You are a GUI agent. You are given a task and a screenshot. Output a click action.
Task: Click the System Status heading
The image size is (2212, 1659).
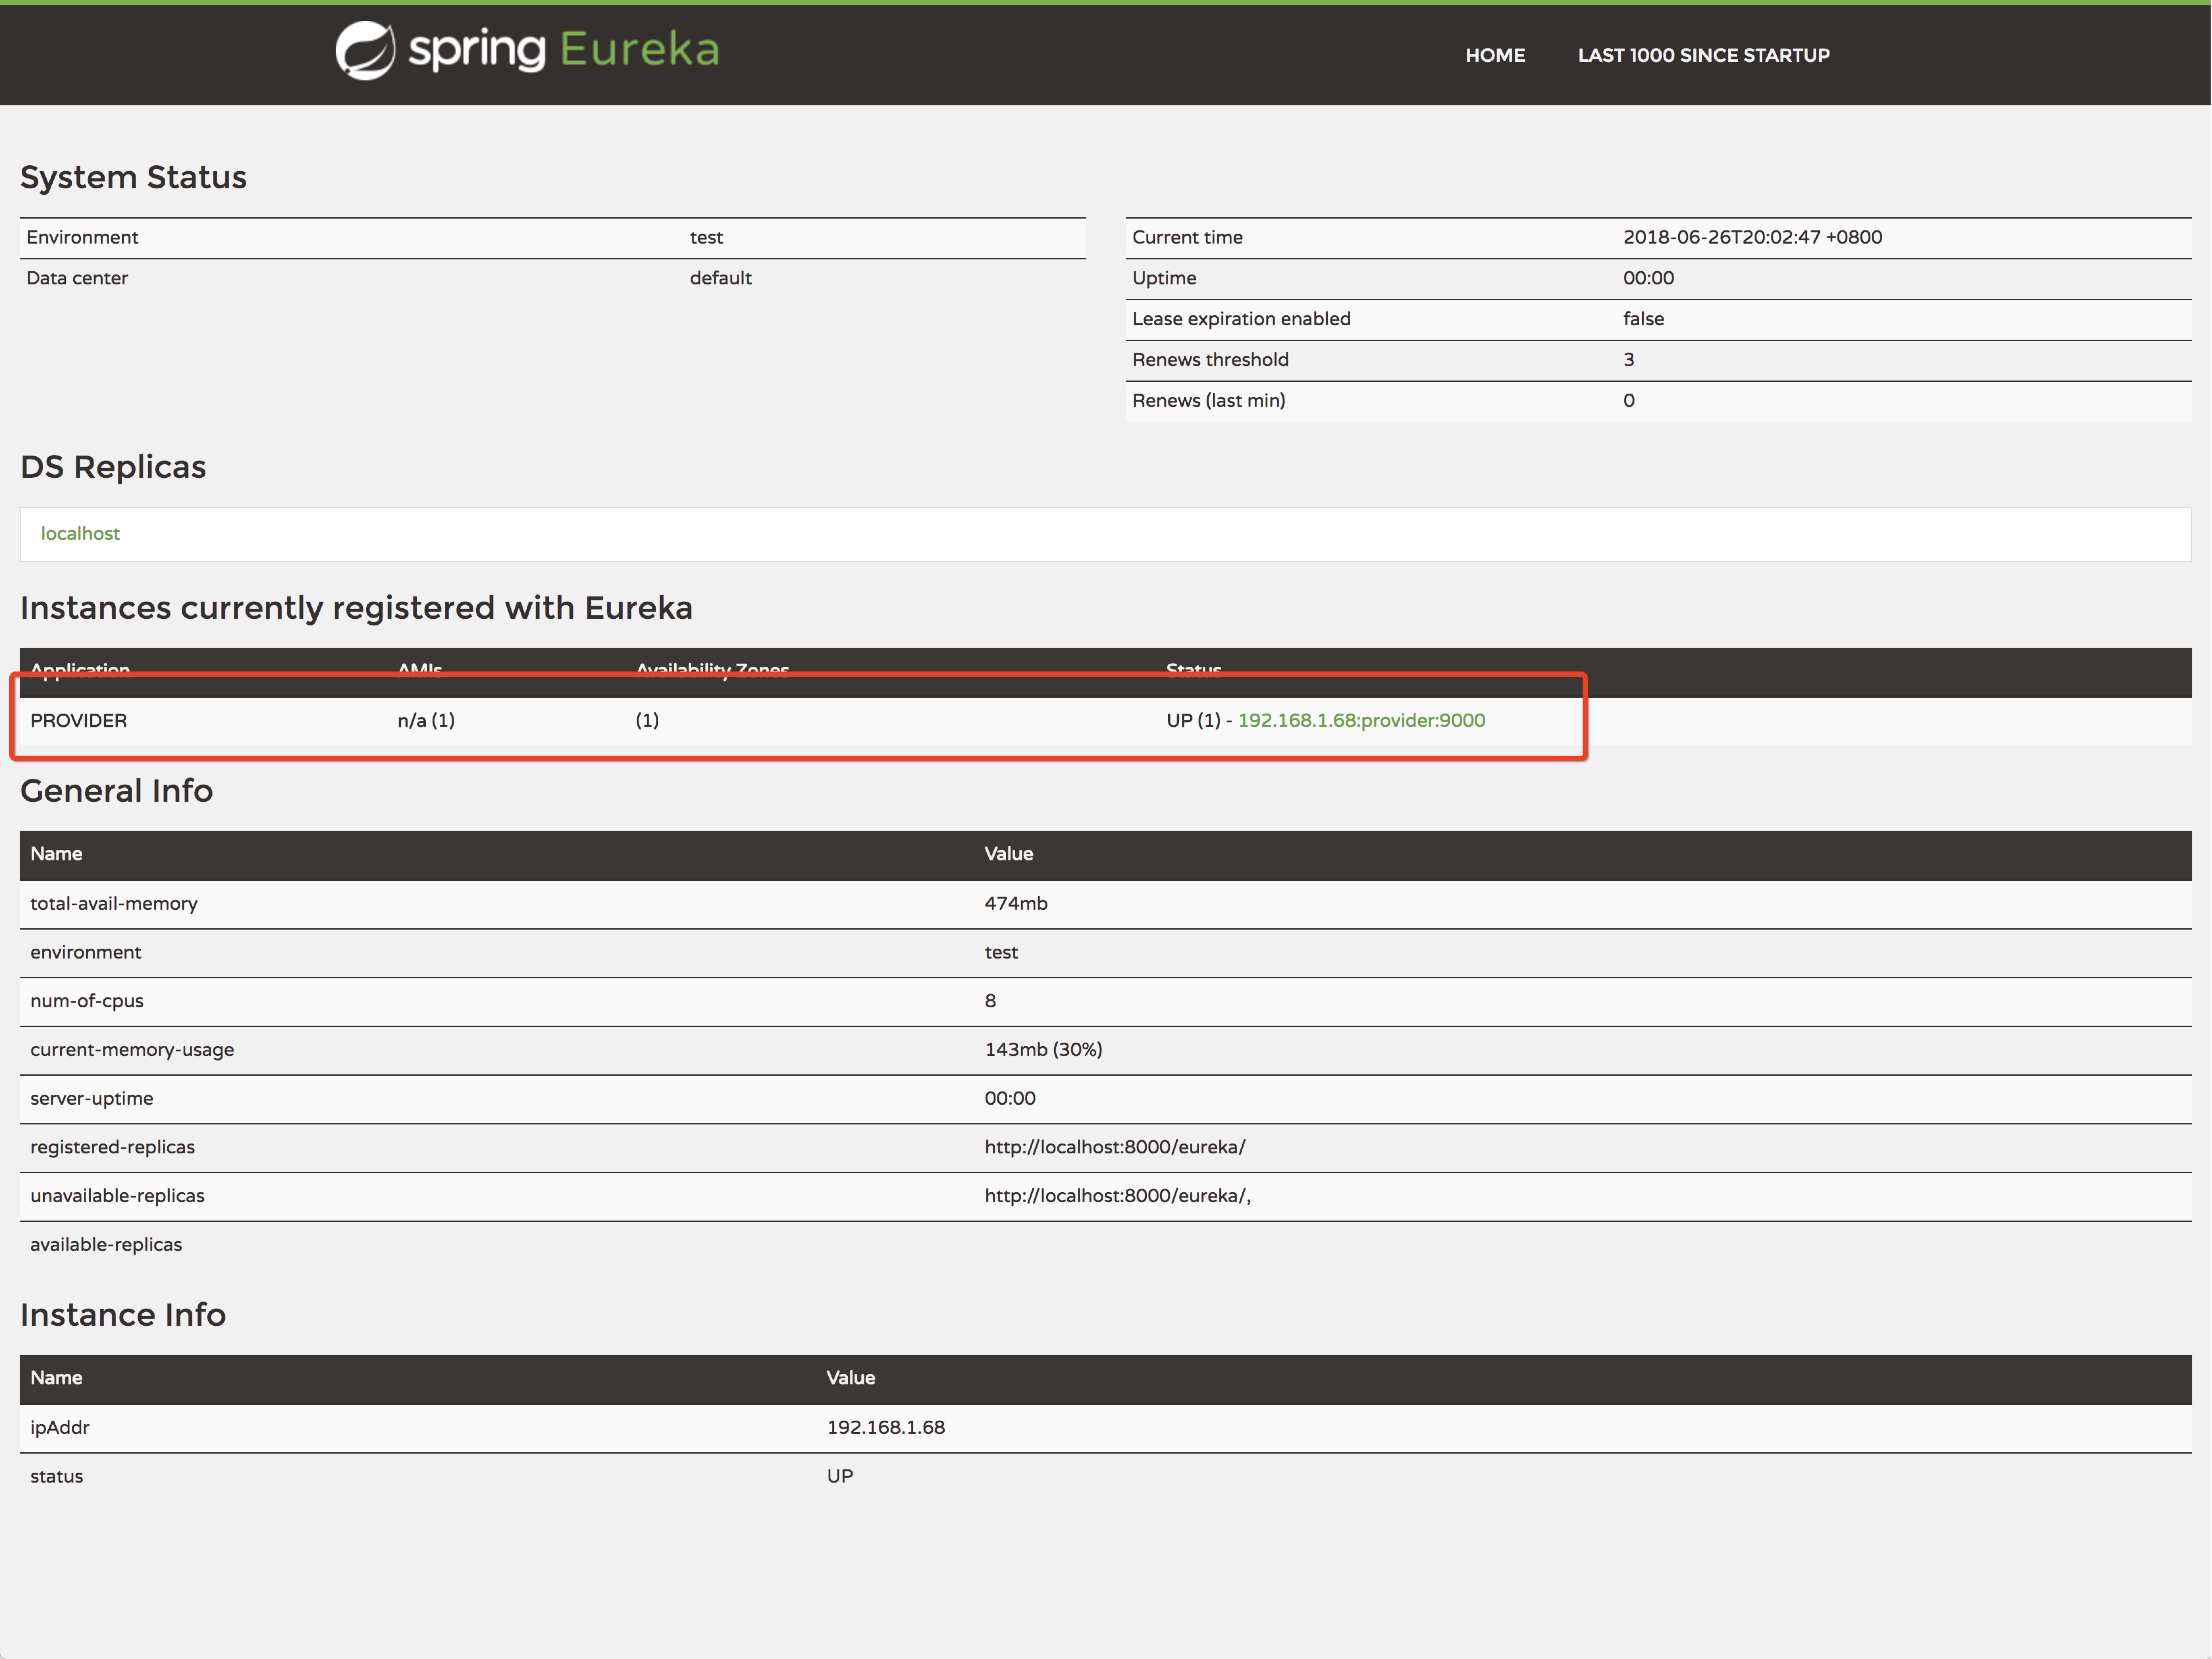(x=133, y=177)
